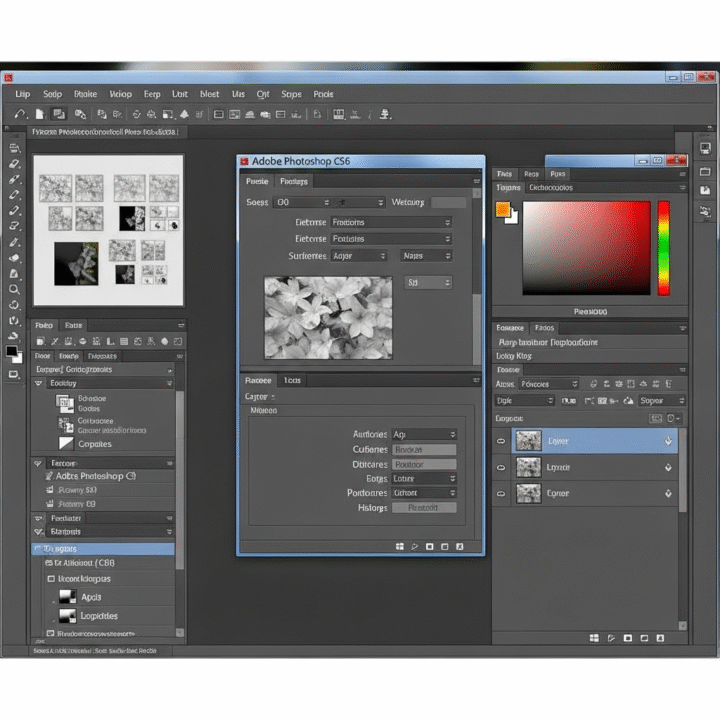Open the Fcotiotes dropdown in dialog
This screenshot has width=720, height=720.
[391, 239]
